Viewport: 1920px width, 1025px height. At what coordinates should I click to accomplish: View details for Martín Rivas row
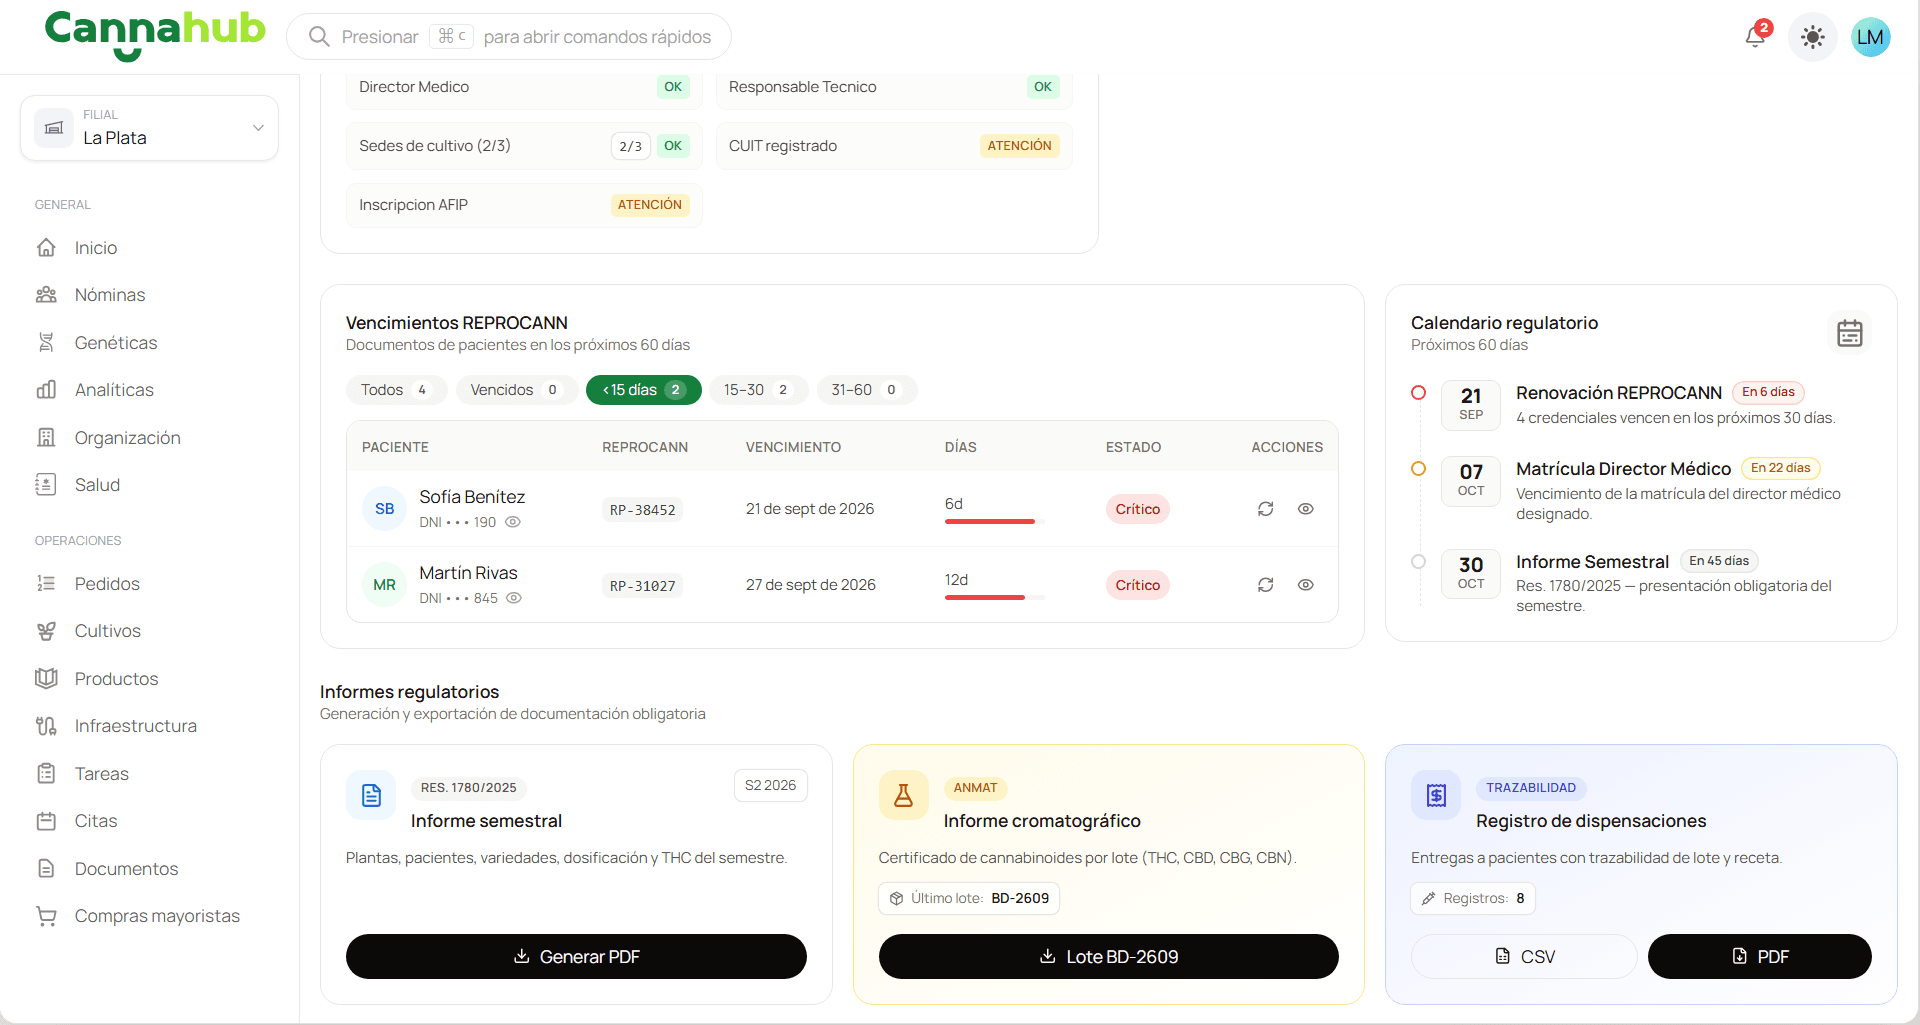click(x=1306, y=585)
